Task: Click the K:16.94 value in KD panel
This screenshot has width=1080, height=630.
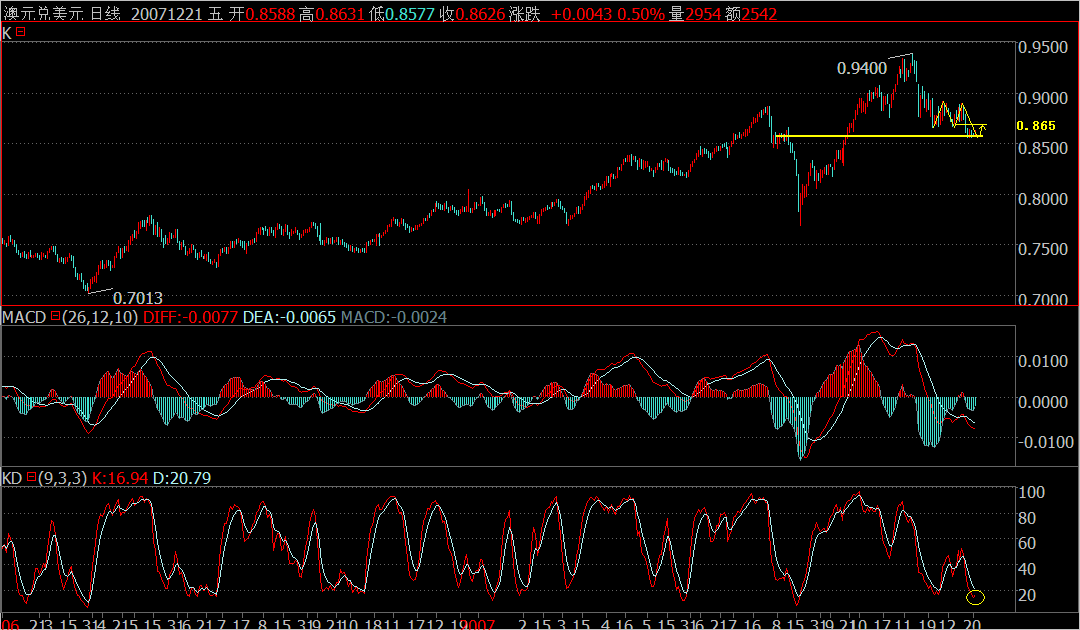Action: (118, 478)
